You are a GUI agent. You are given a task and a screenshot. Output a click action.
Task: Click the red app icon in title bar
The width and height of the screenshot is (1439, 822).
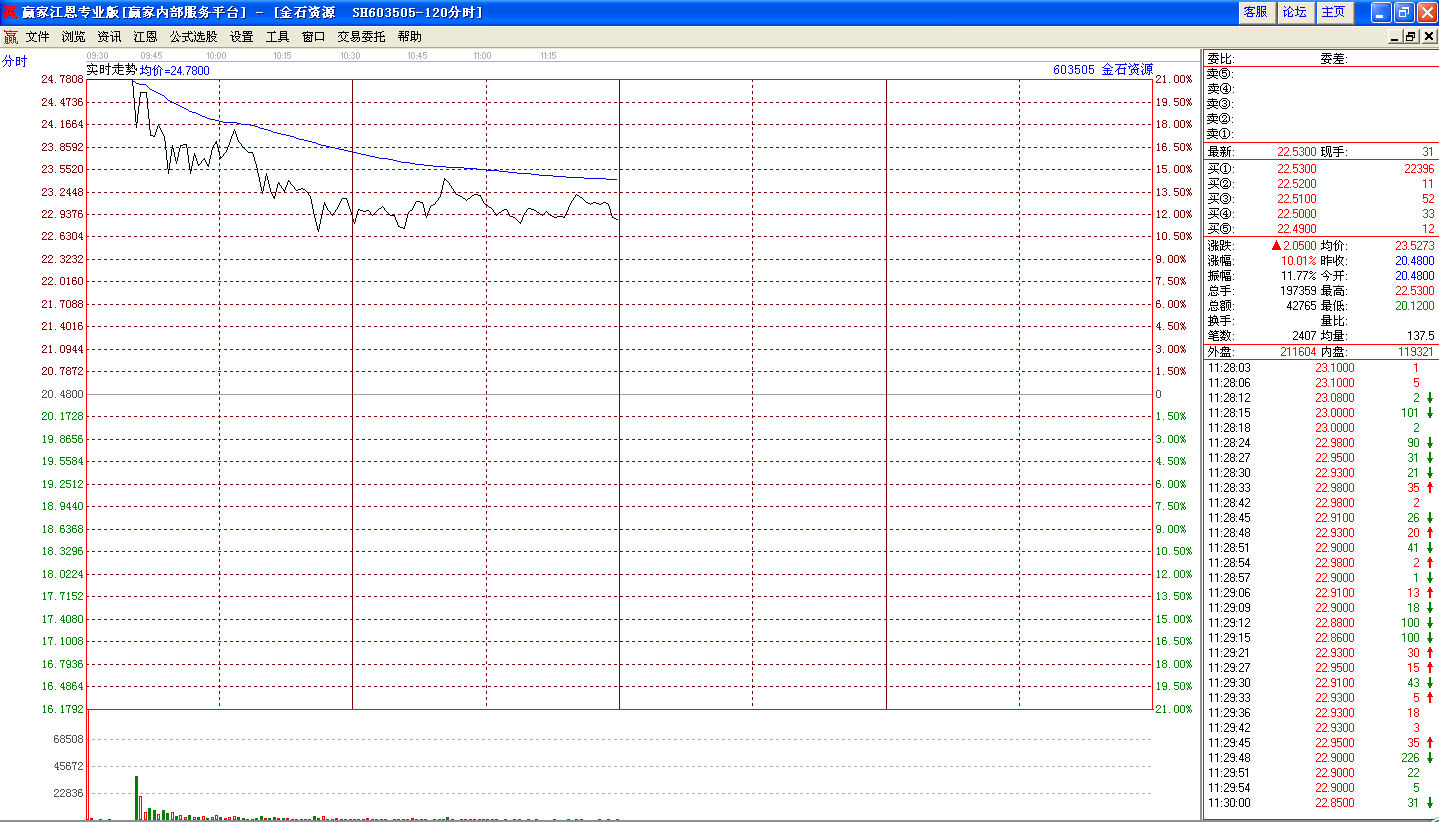tap(10, 12)
